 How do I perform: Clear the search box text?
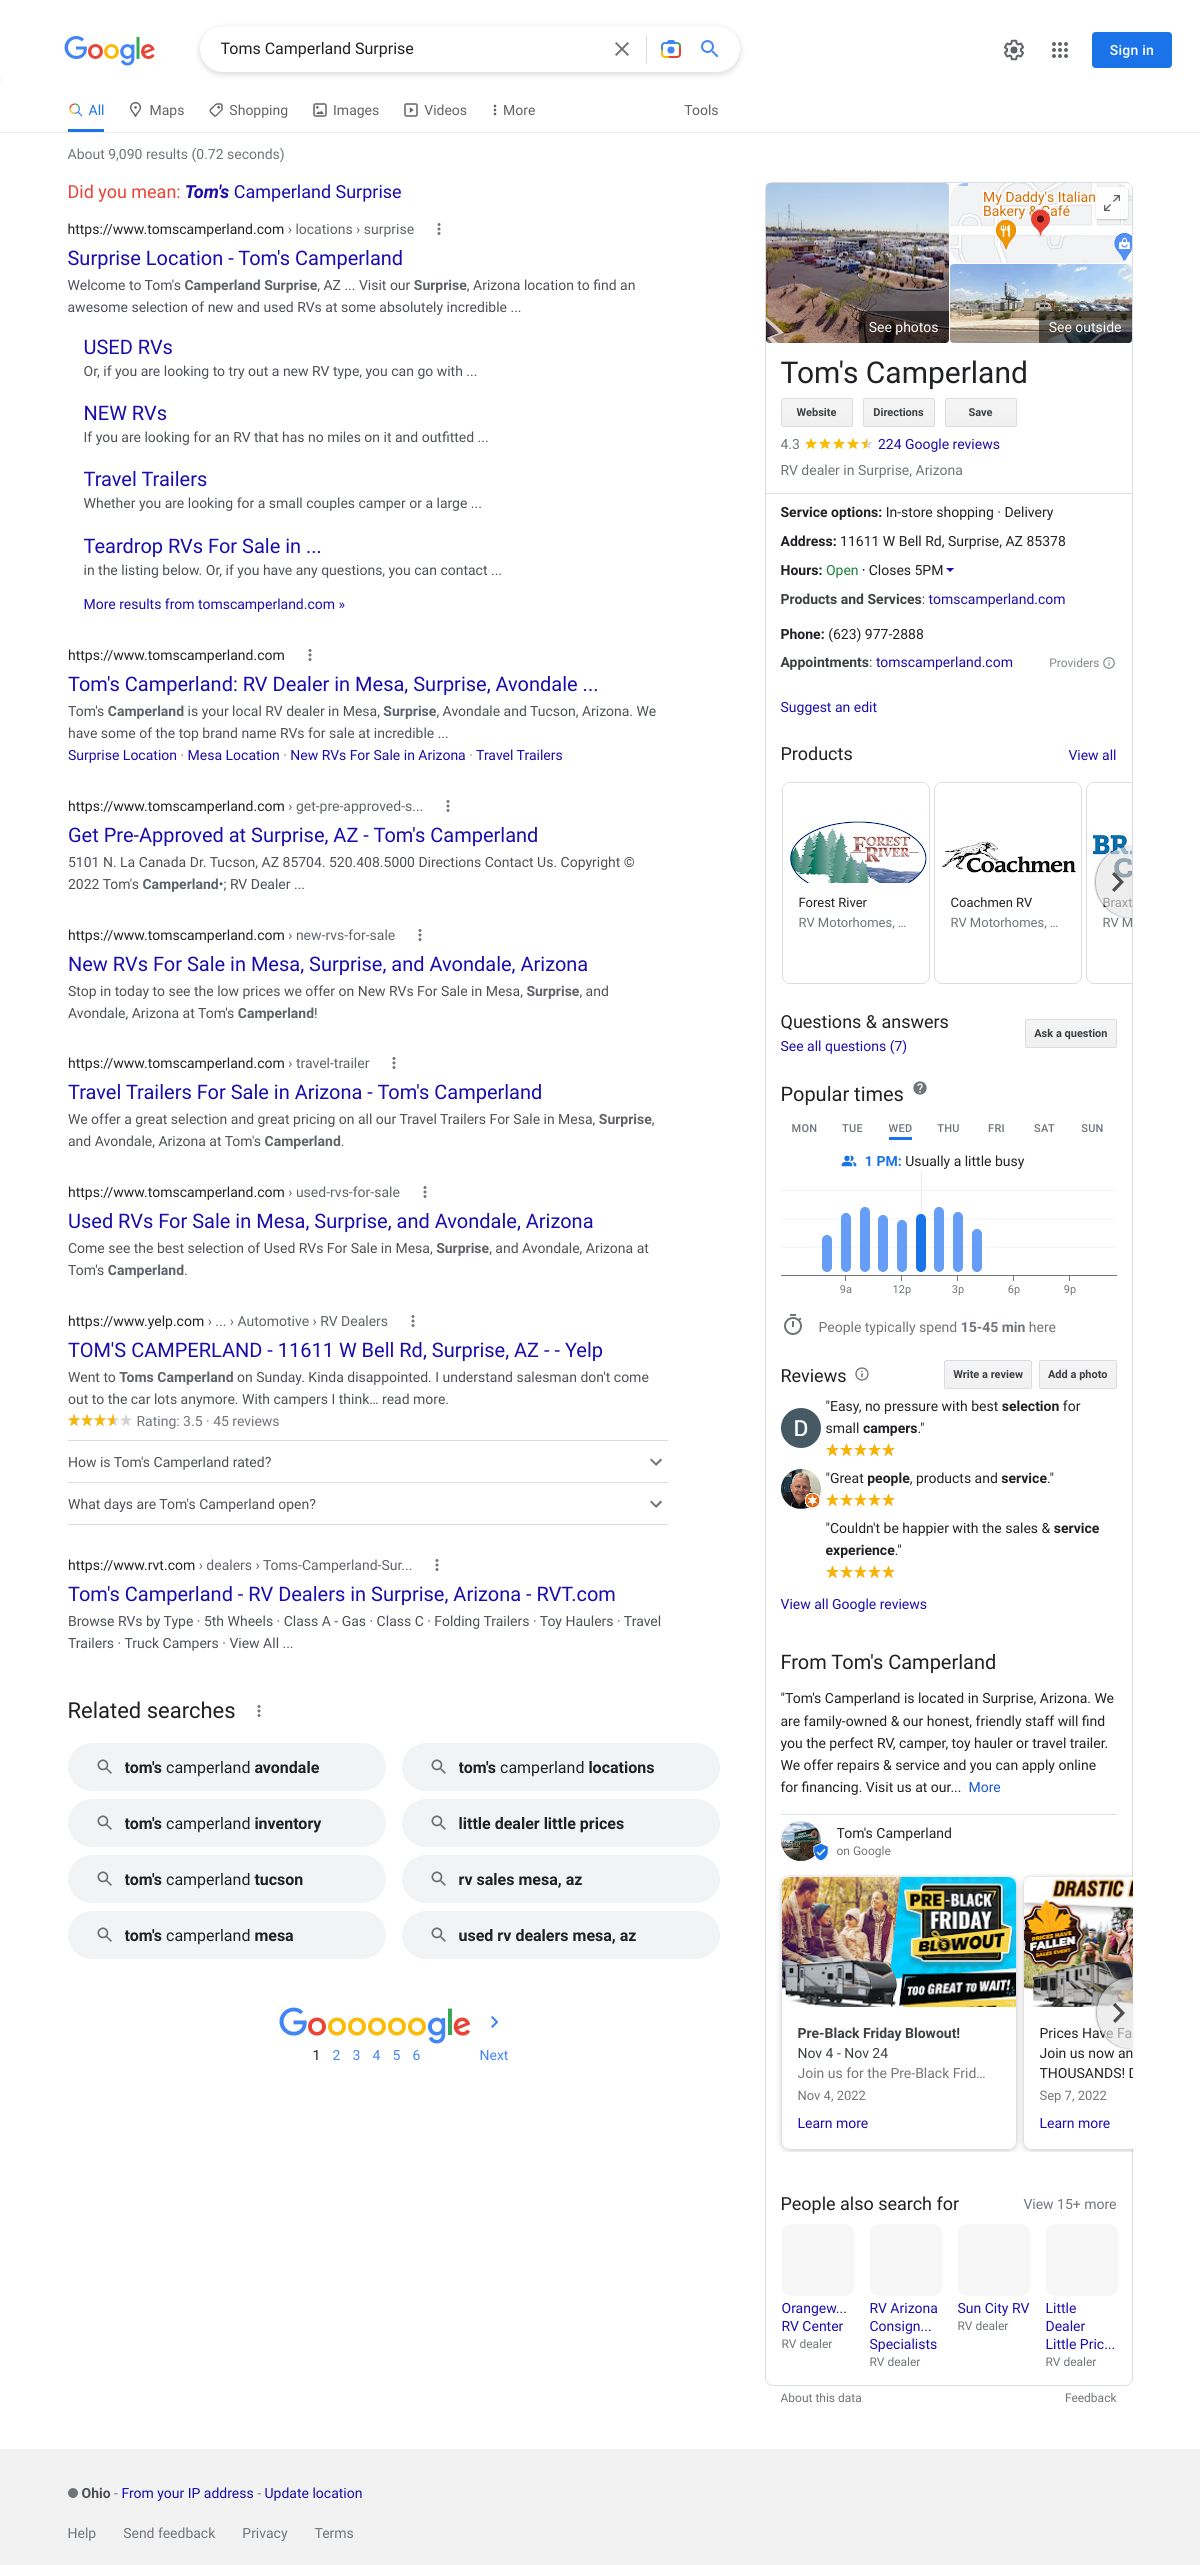coord(621,49)
